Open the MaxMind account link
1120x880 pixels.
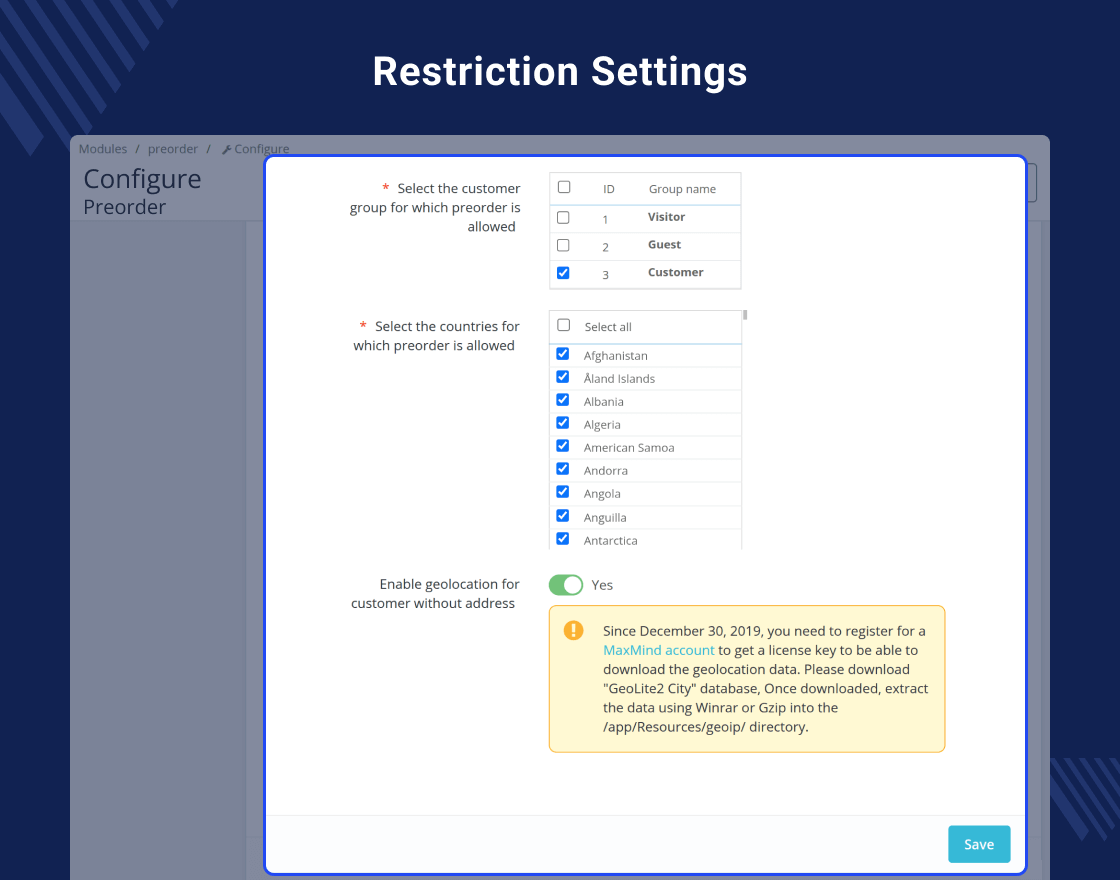pos(659,650)
